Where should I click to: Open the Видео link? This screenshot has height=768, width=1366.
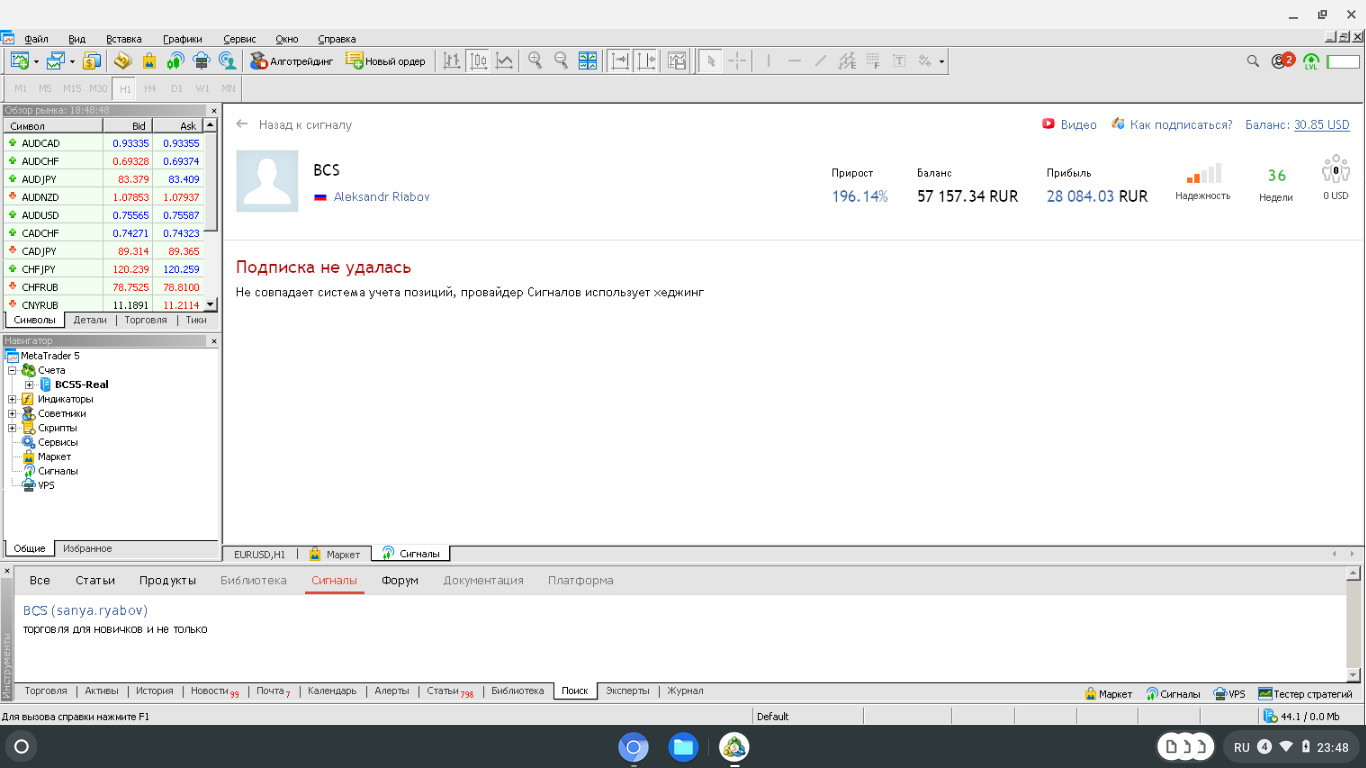1070,125
